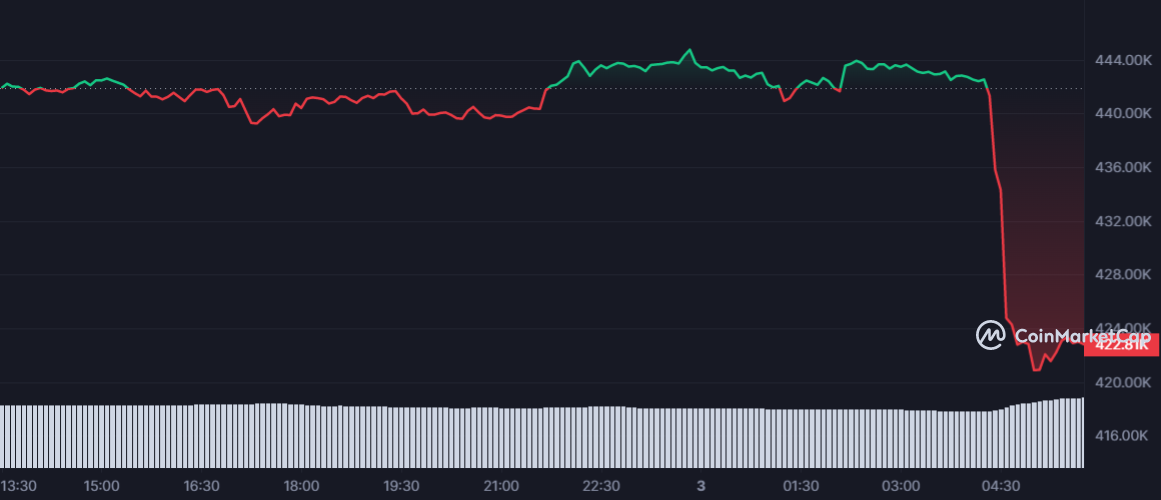Click the 16:30 label on the time axis
This screenshot has height=500, width=1161.
point(201,486)
